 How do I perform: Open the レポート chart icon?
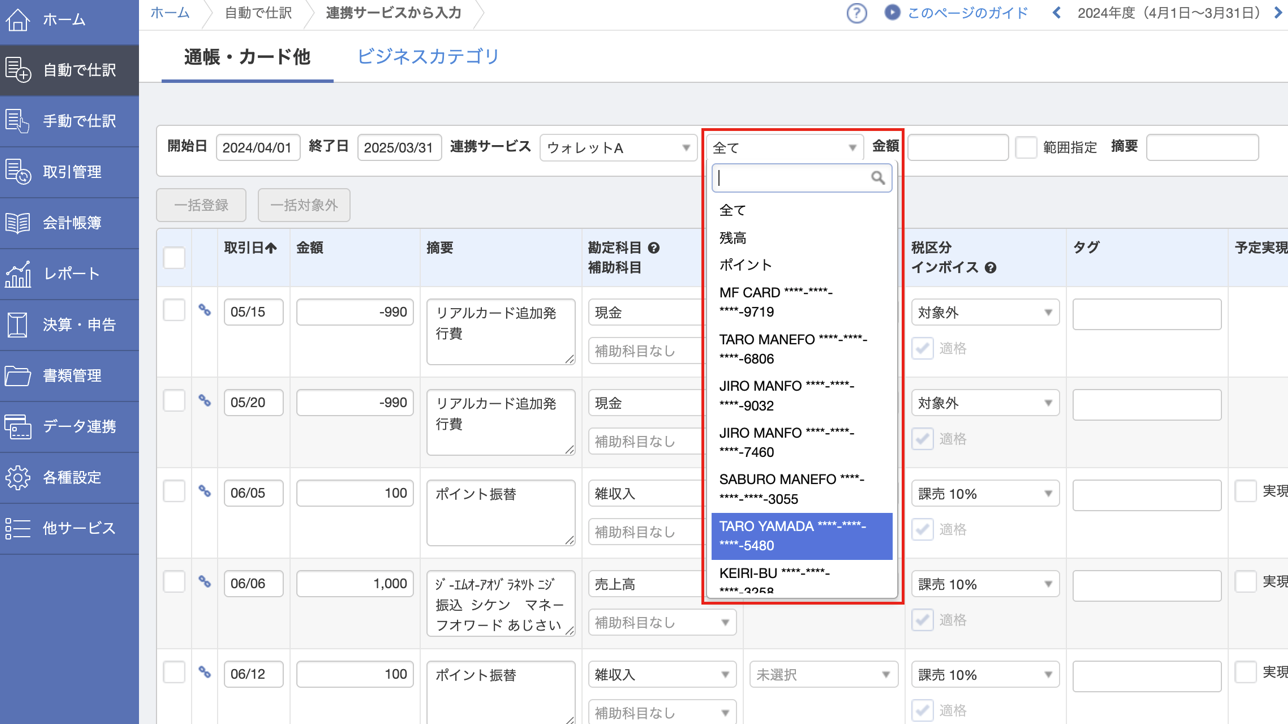click(x=18, y=274)
